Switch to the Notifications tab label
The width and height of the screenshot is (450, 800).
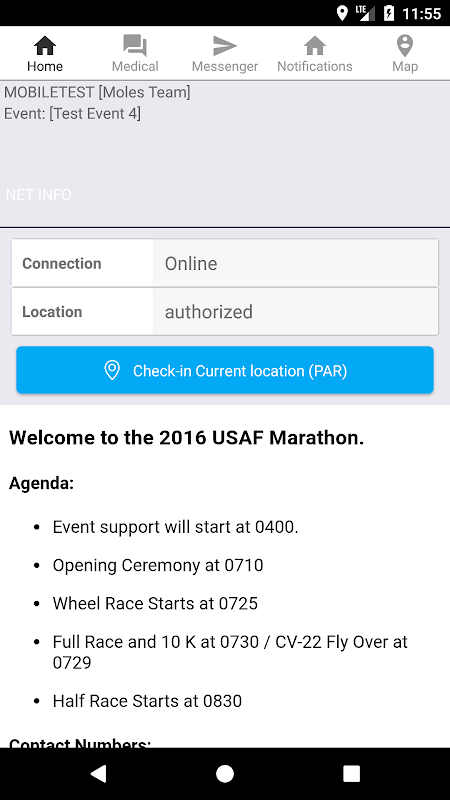click(x=315, y=66)
